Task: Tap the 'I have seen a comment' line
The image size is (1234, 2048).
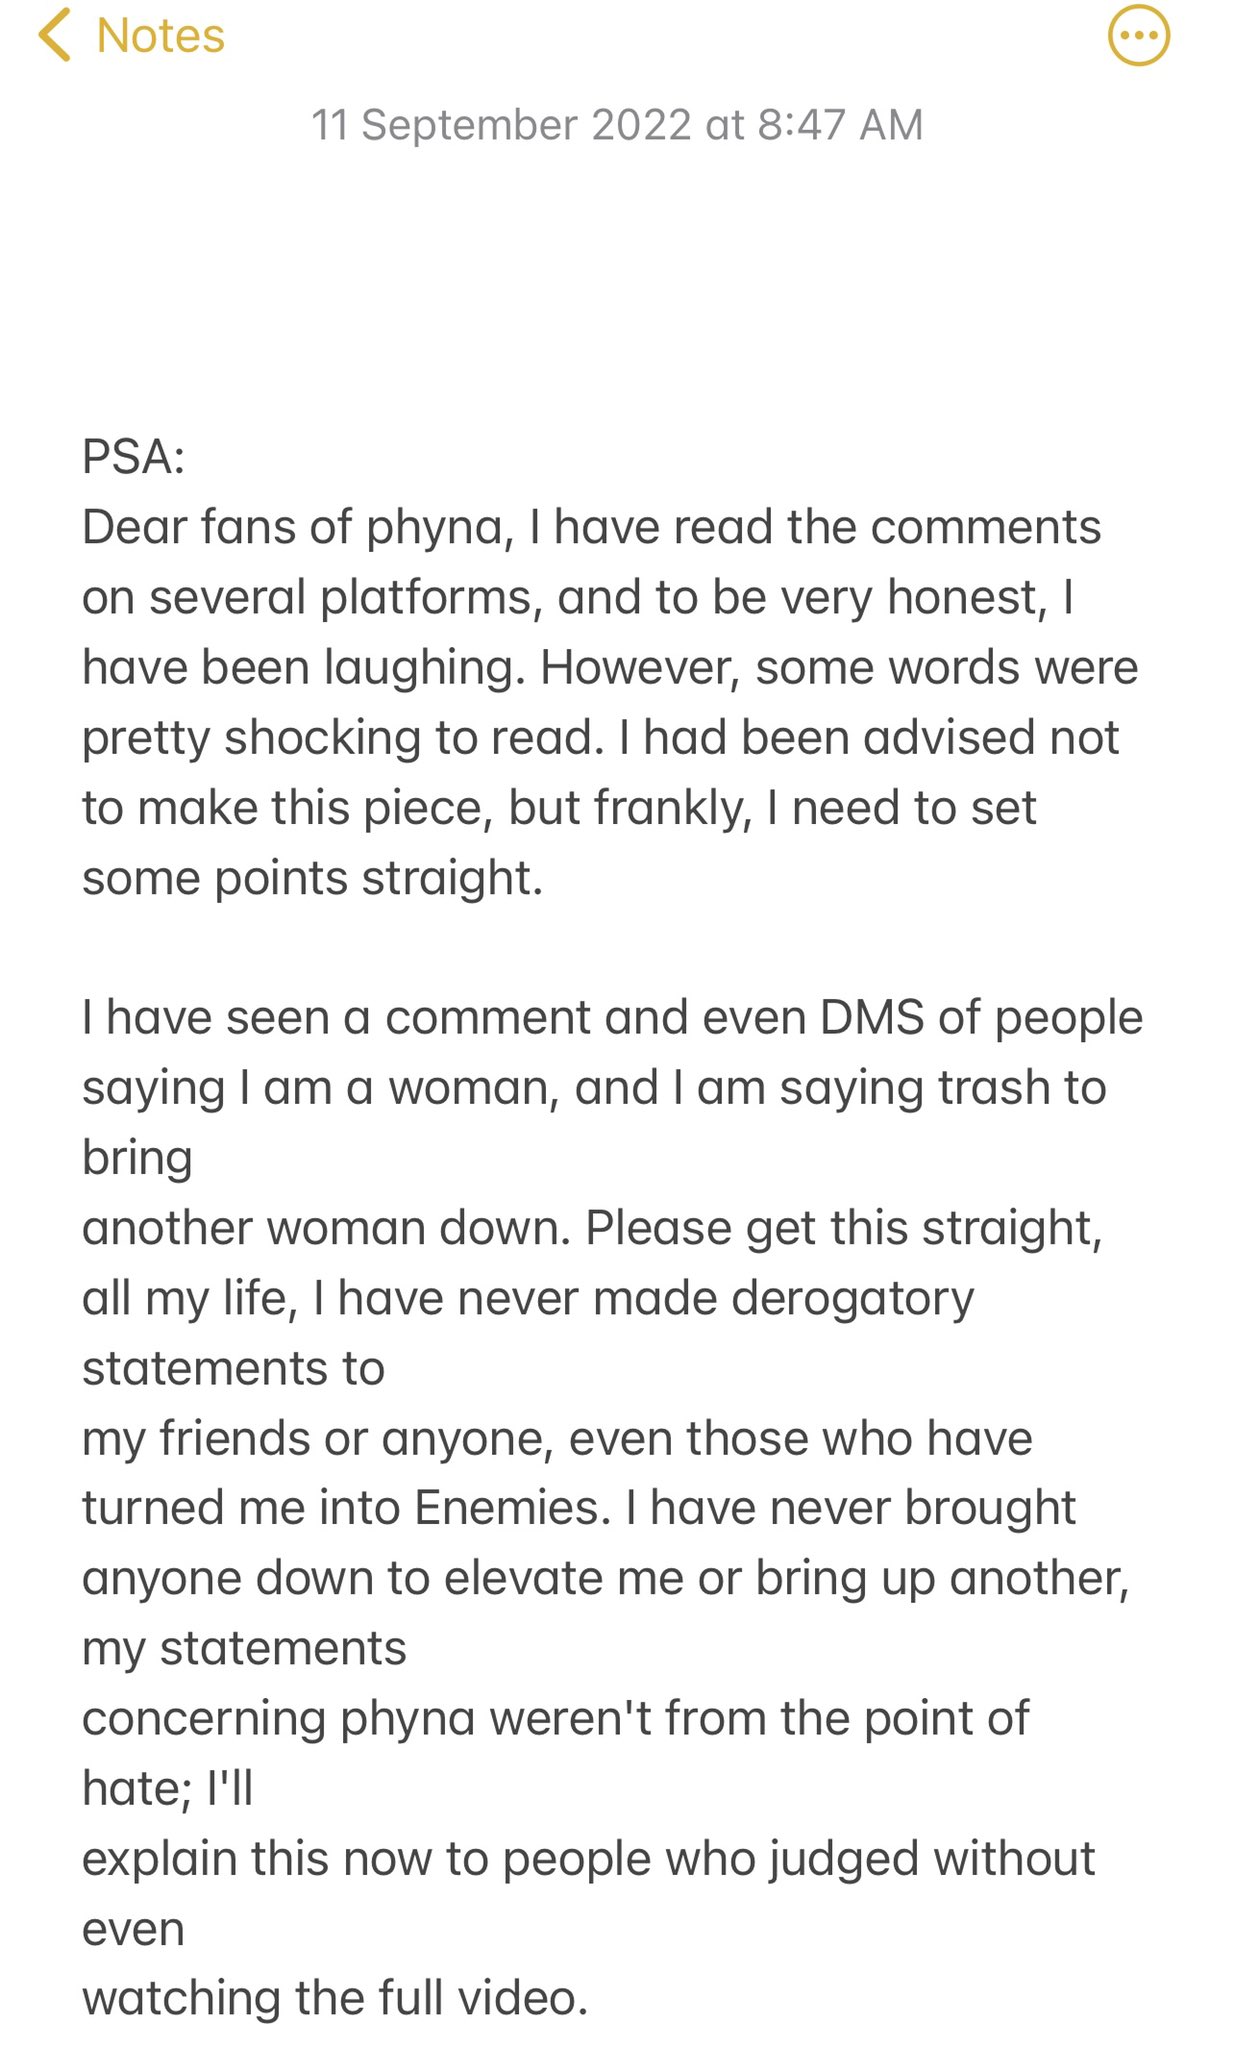Action: pos(612,1018)
